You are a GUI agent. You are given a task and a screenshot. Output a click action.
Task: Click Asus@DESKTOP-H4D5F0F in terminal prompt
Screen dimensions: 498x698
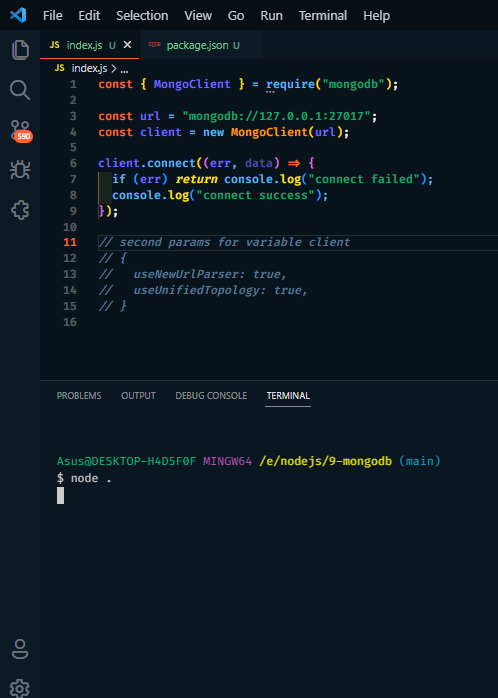tap(126, 461)
